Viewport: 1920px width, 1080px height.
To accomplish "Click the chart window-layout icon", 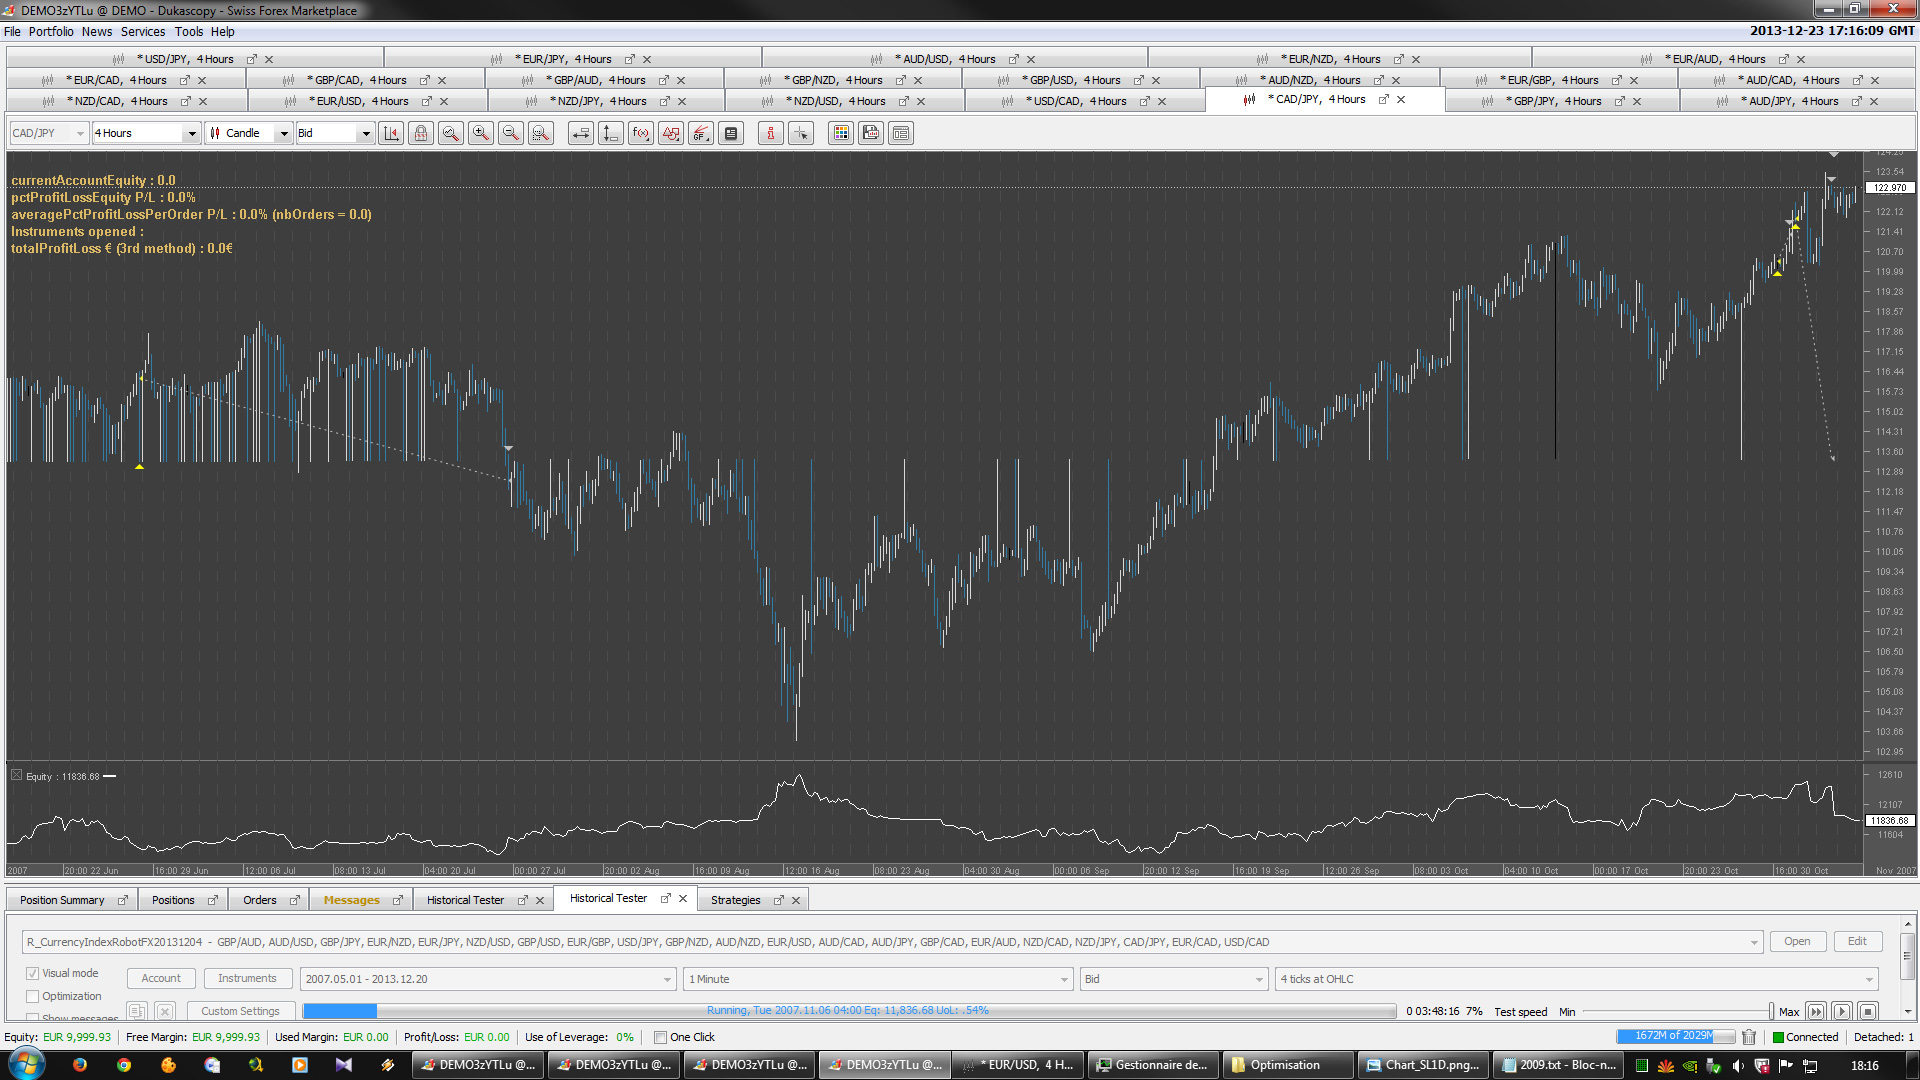I will [901, 133].
